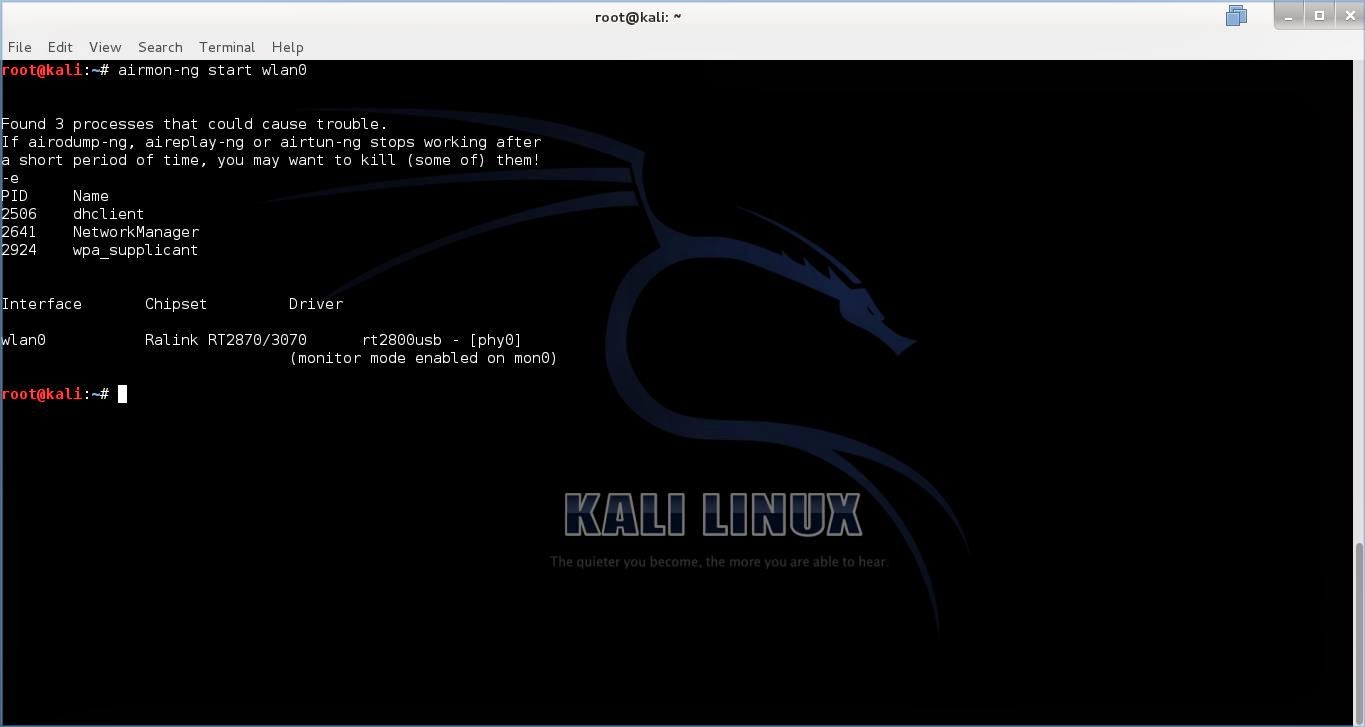Viewport: 1365px width, 727px height.
Task: Maximize the terminal window
Action: click(x=1319, y=15)
